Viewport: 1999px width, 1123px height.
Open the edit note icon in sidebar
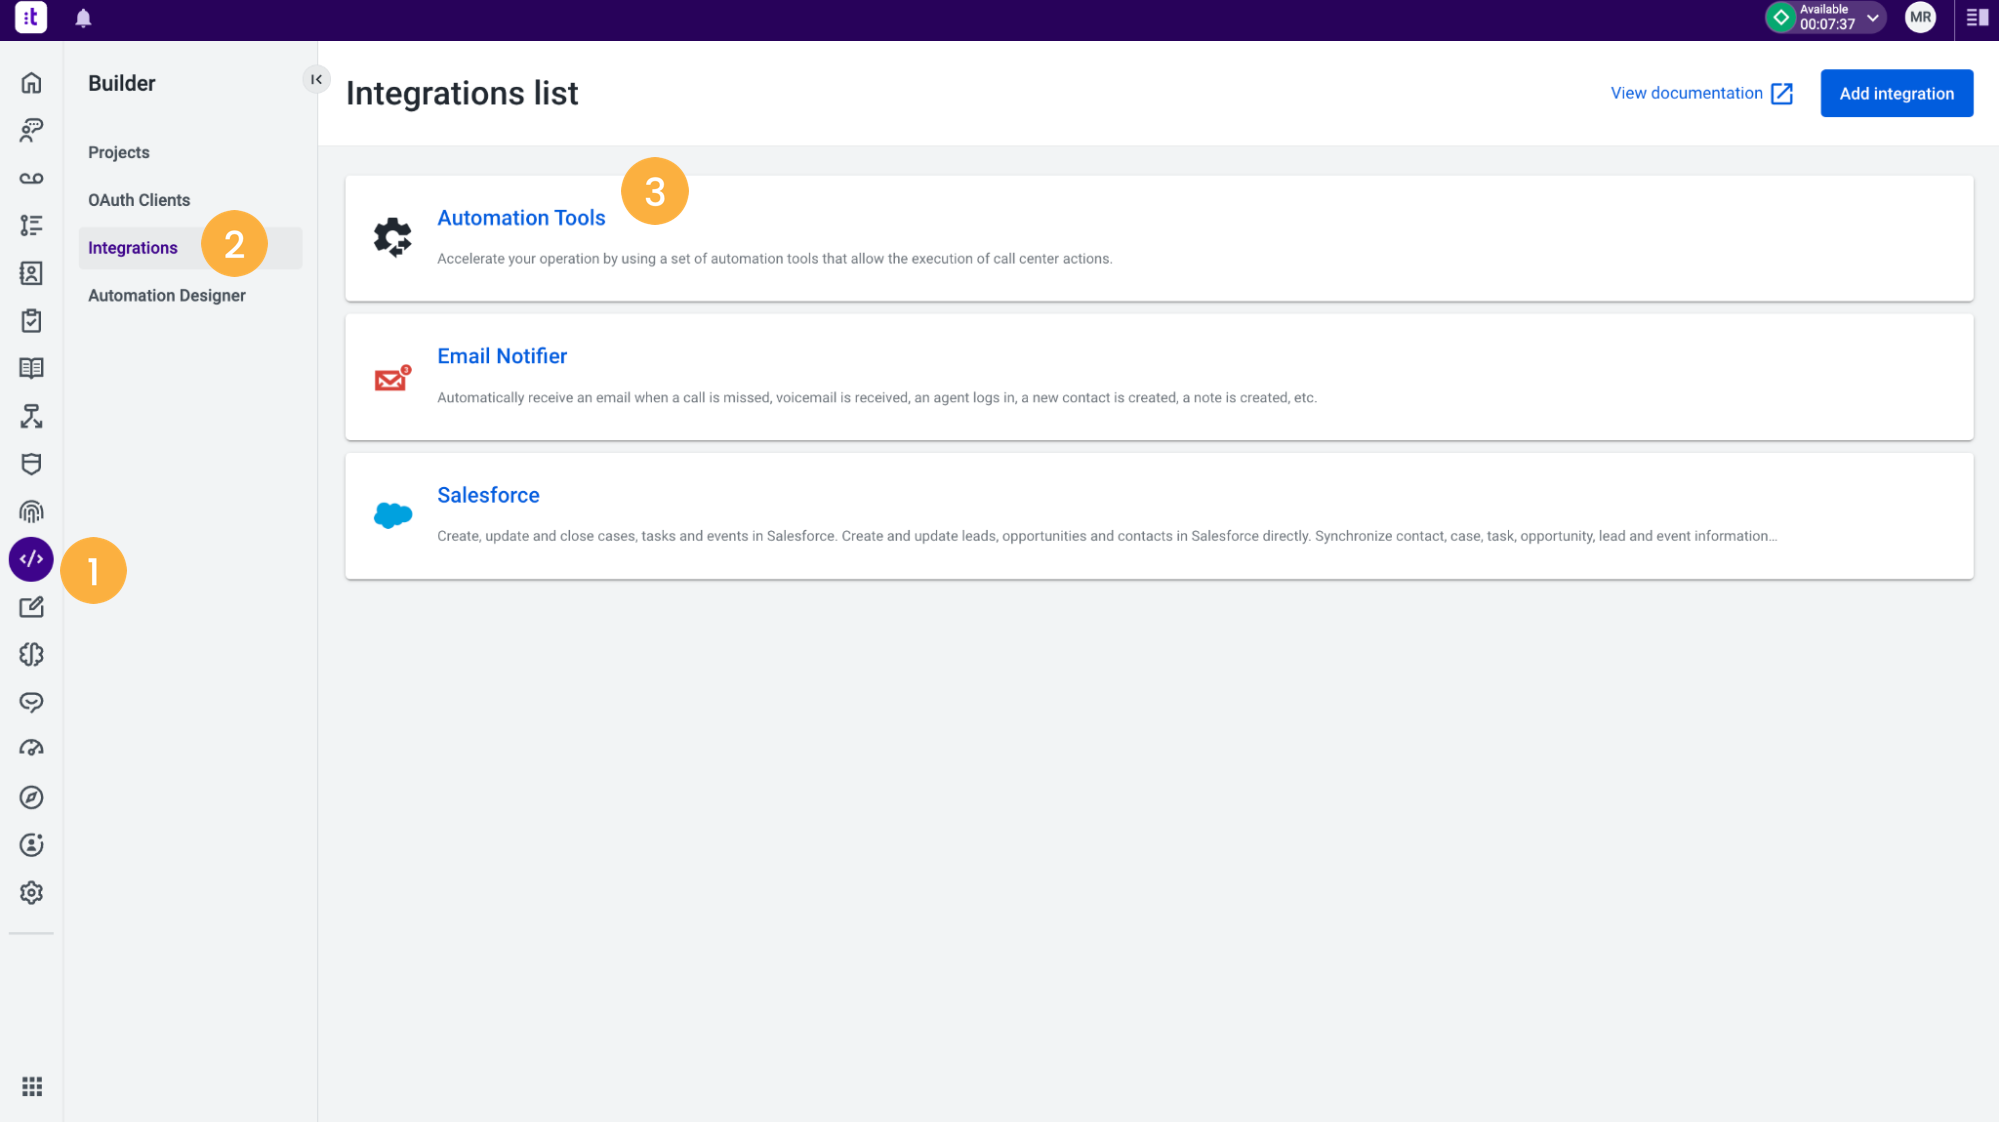[31, 607]
